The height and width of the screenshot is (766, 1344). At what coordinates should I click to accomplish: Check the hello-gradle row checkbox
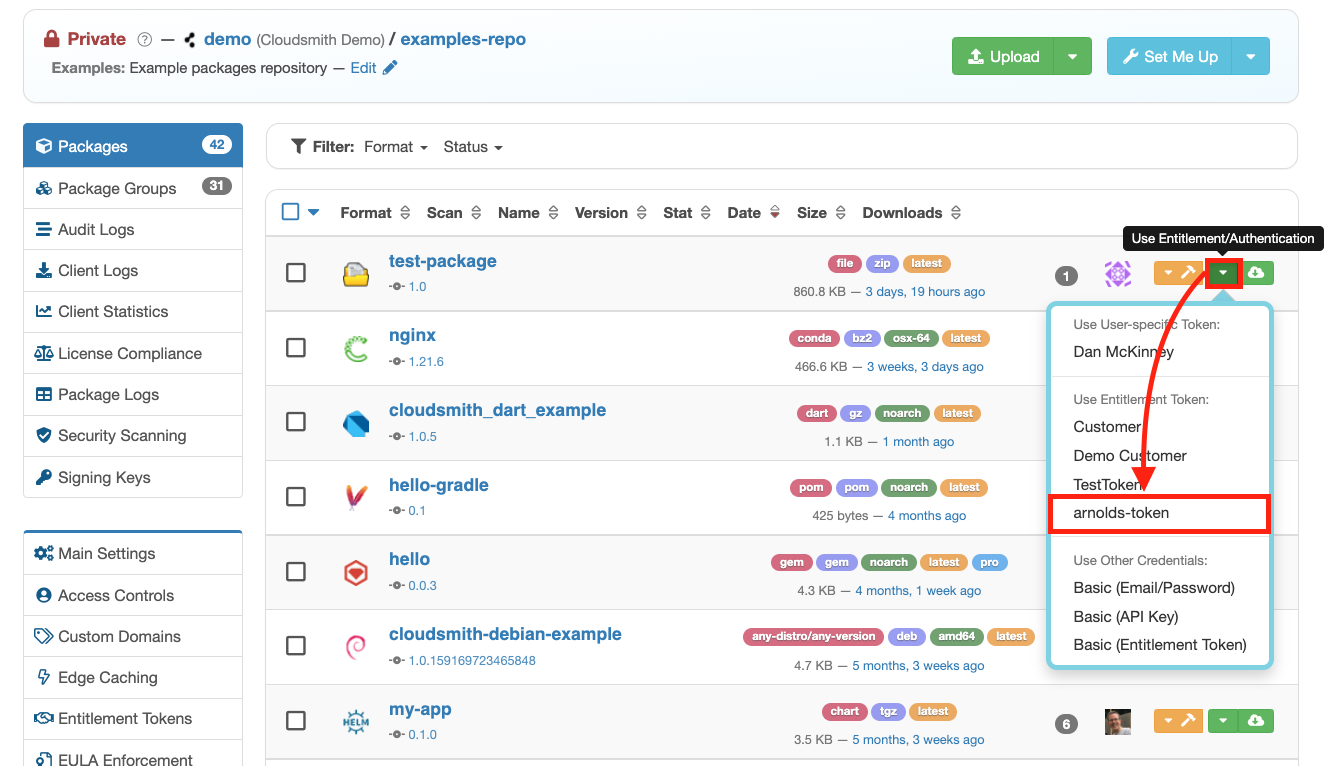coord(296,496)
